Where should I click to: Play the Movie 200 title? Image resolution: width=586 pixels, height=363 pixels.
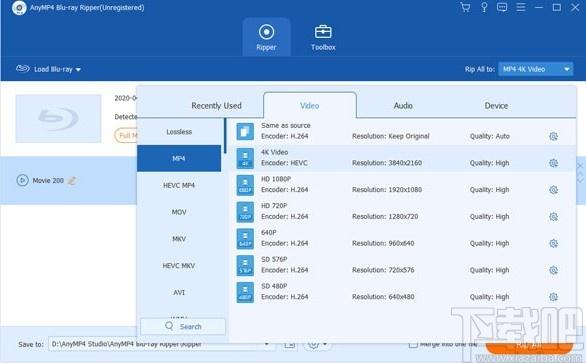22,181
